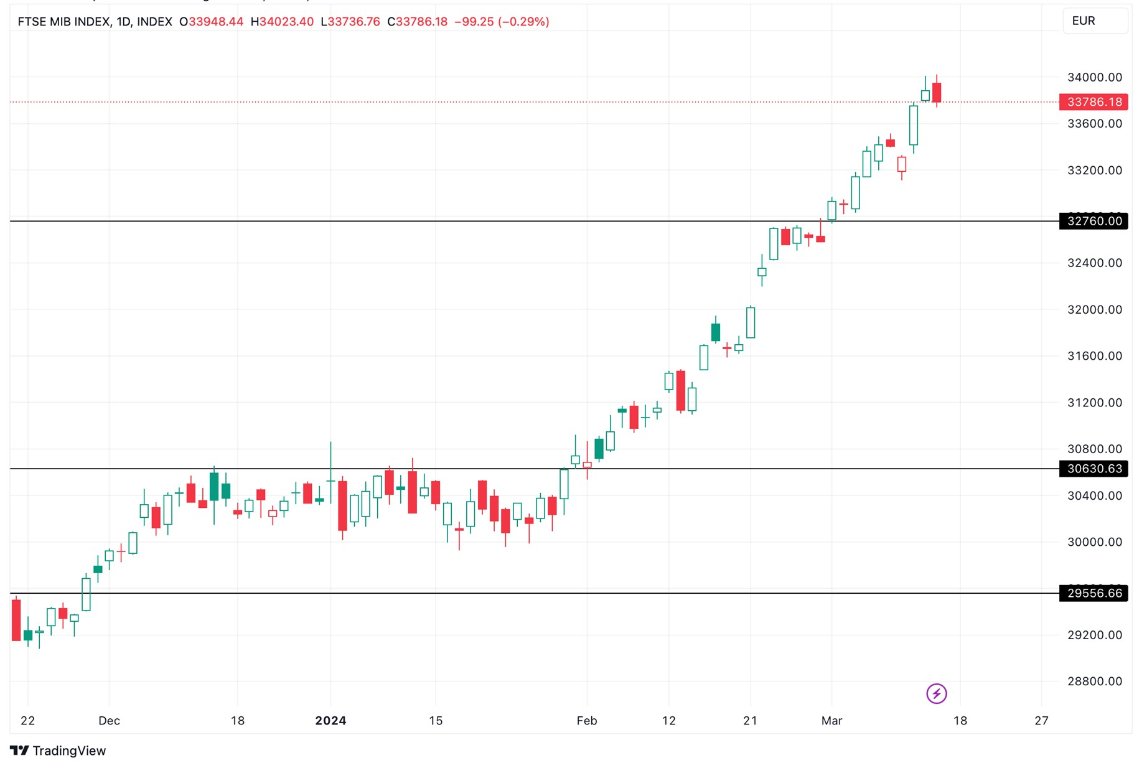This screenshot has height=768, width=1142.
Task: Select the red 33786.18 price label
Action: [x=1093, y=102]
